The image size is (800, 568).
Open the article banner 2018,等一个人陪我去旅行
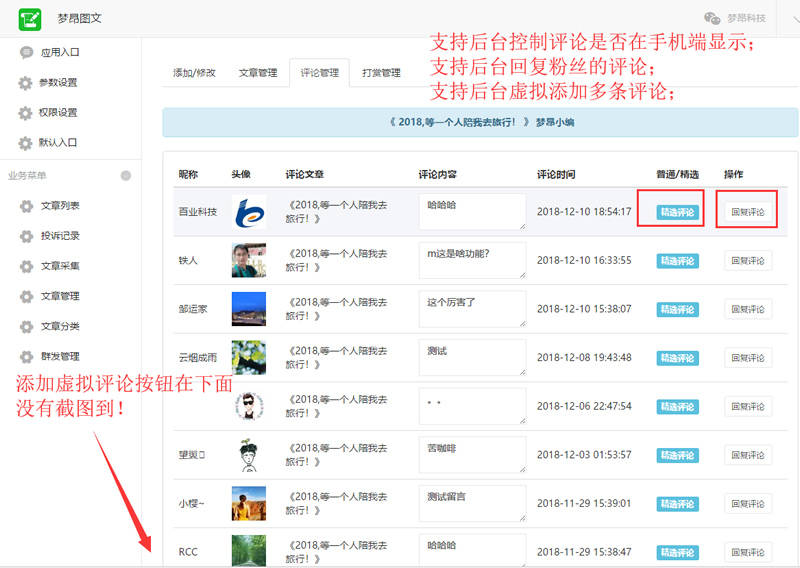pos(481,122)
